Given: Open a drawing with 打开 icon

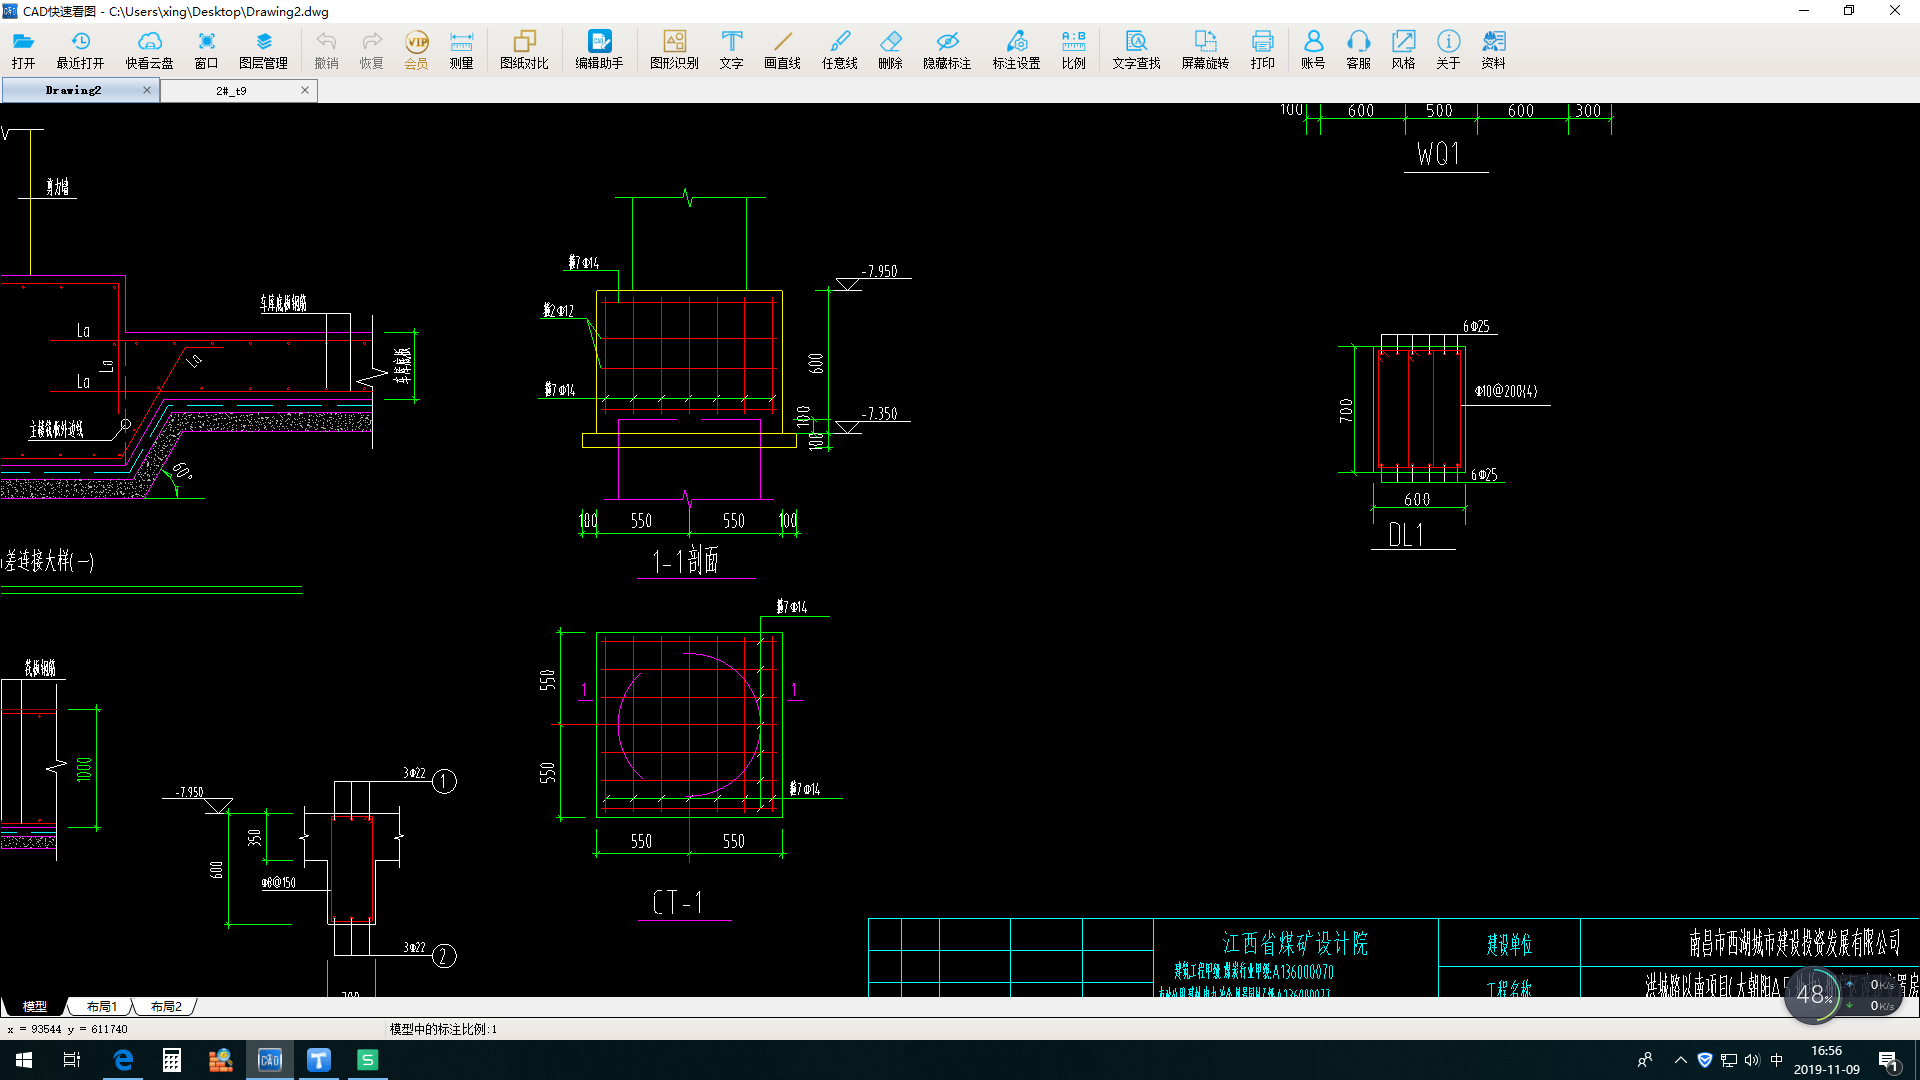Looking at the screenshot, I should 23,49.
